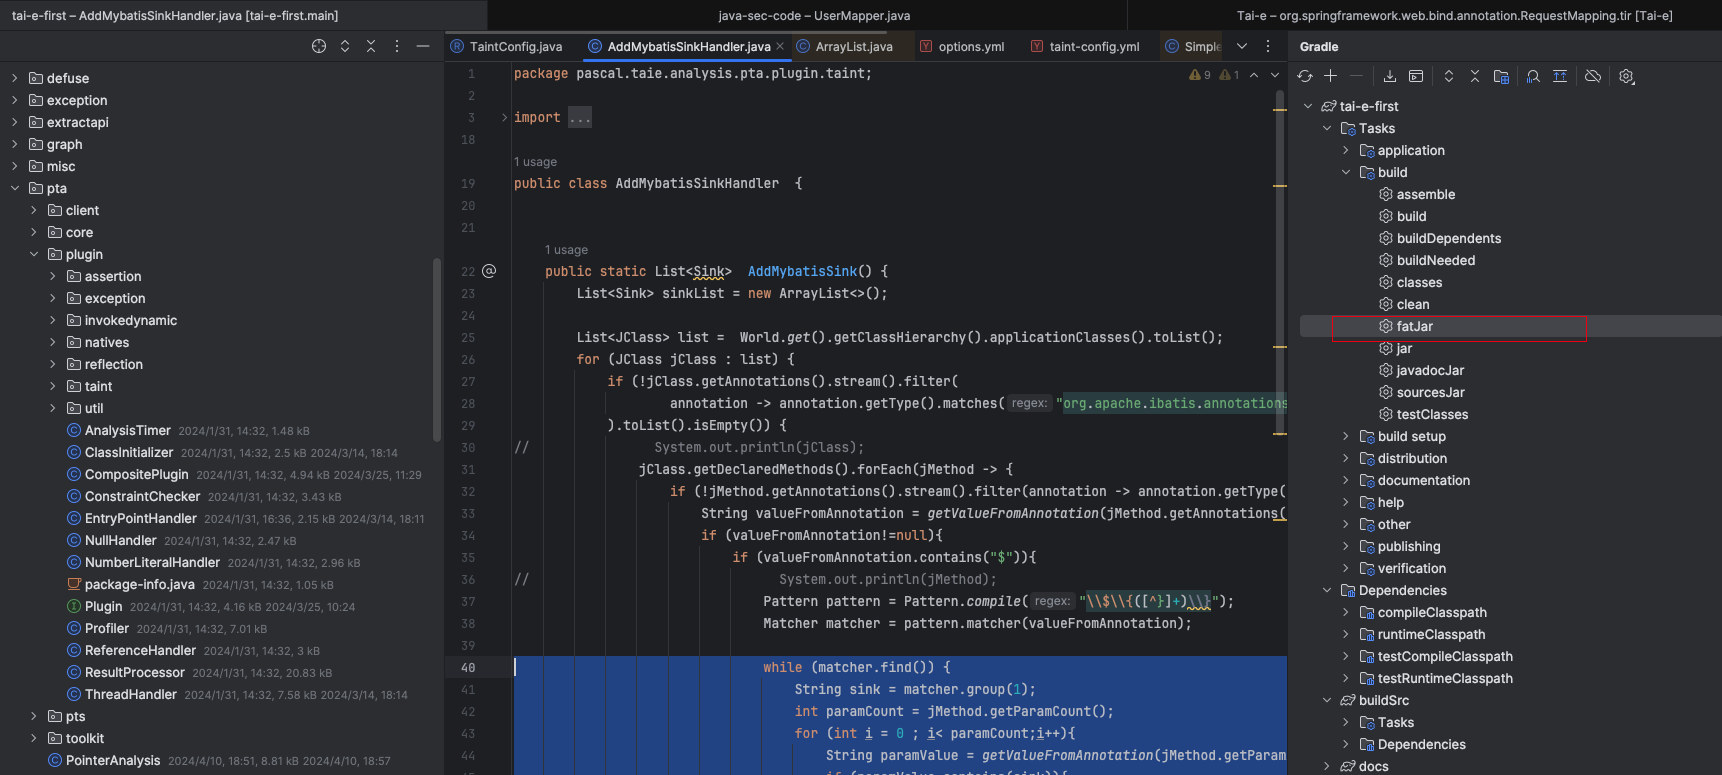Hide the Project tool window
Viewport: 1722px width, 775px height.
423,46
